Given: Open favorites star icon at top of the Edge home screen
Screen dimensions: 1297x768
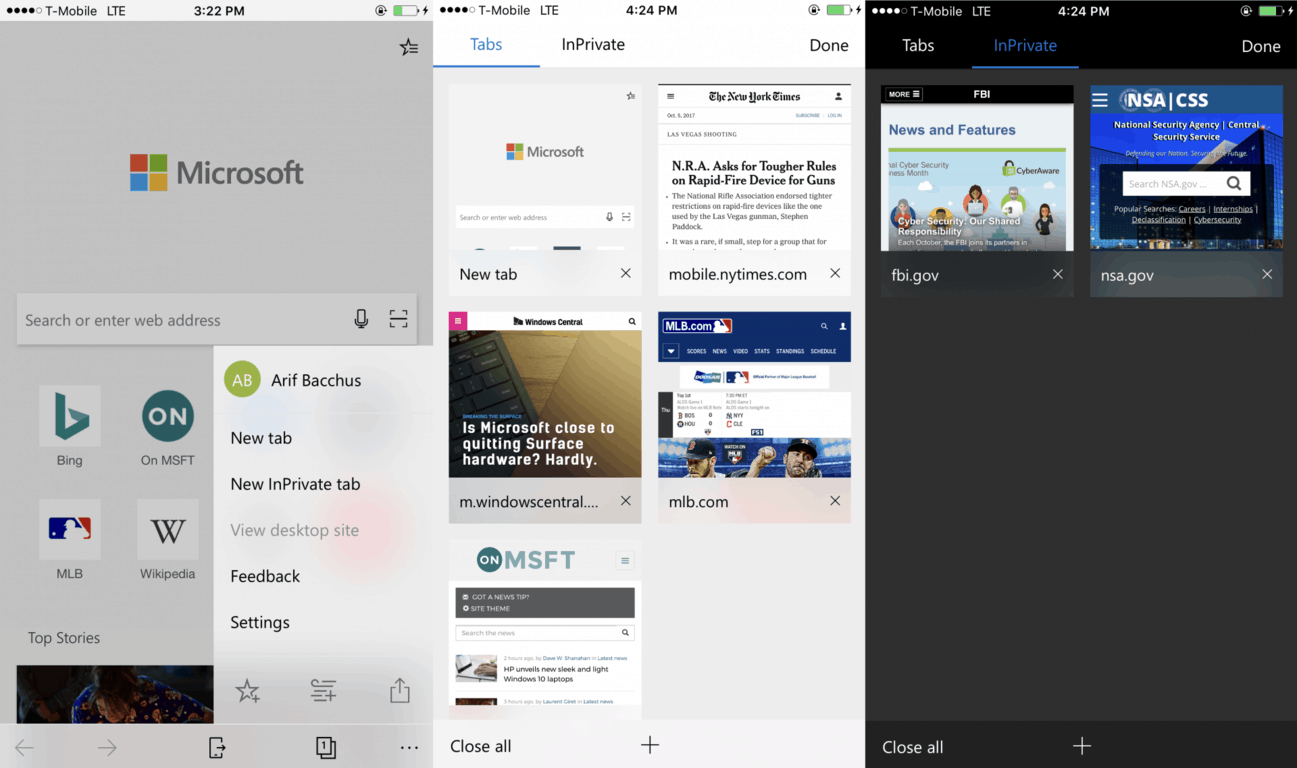Looking at the screenshot, I should tap(409, 46).
